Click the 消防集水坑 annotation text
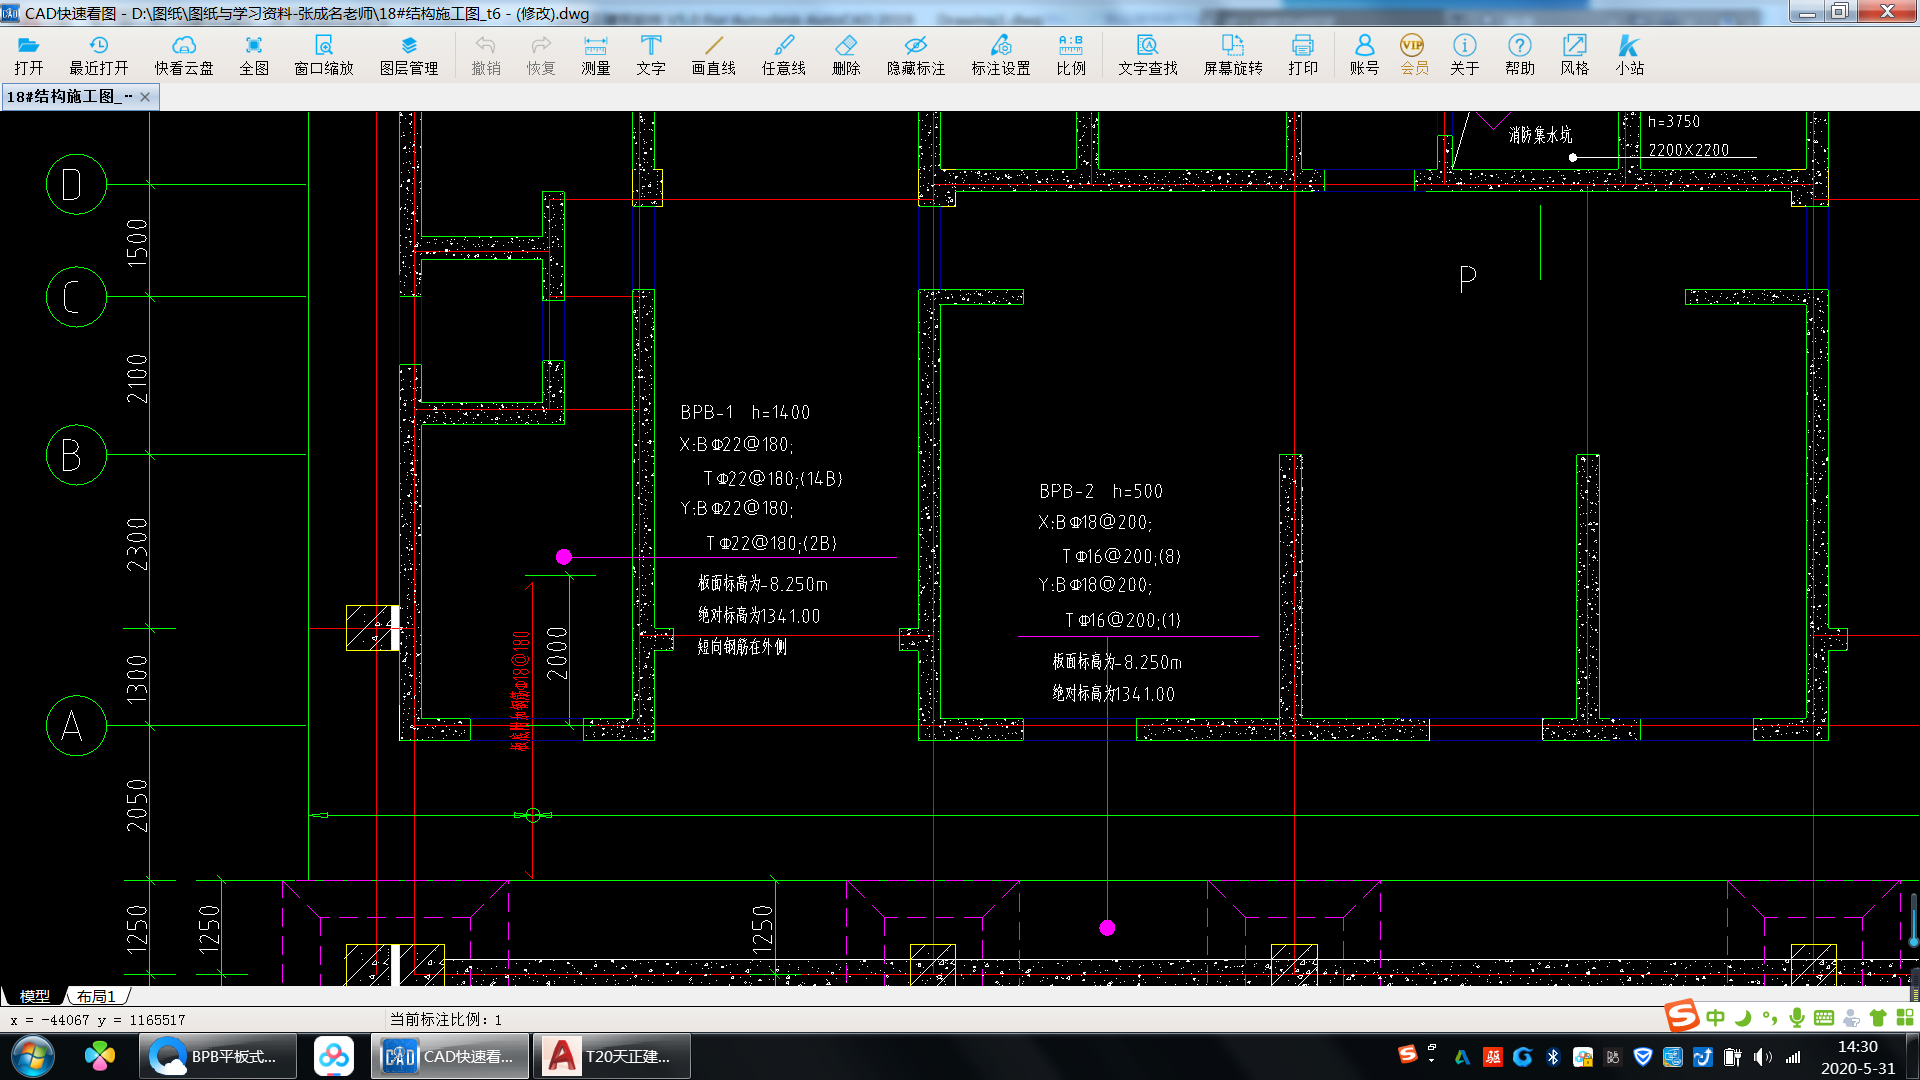The image size is (1920, 1080). 1540,135
